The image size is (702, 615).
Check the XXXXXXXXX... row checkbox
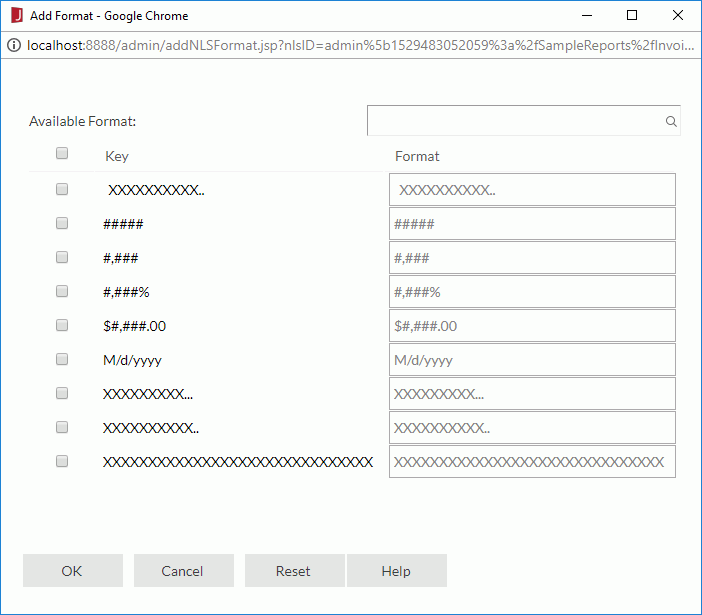point(62,393)
